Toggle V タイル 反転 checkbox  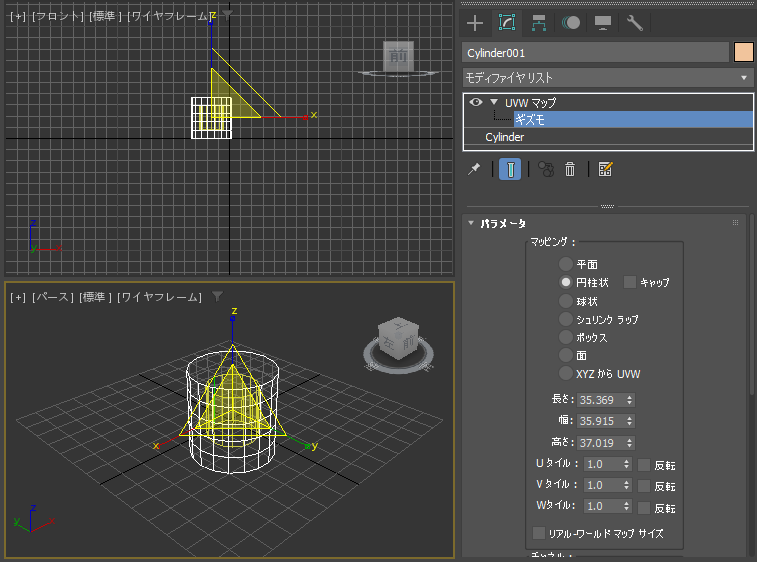pos(644,486)
